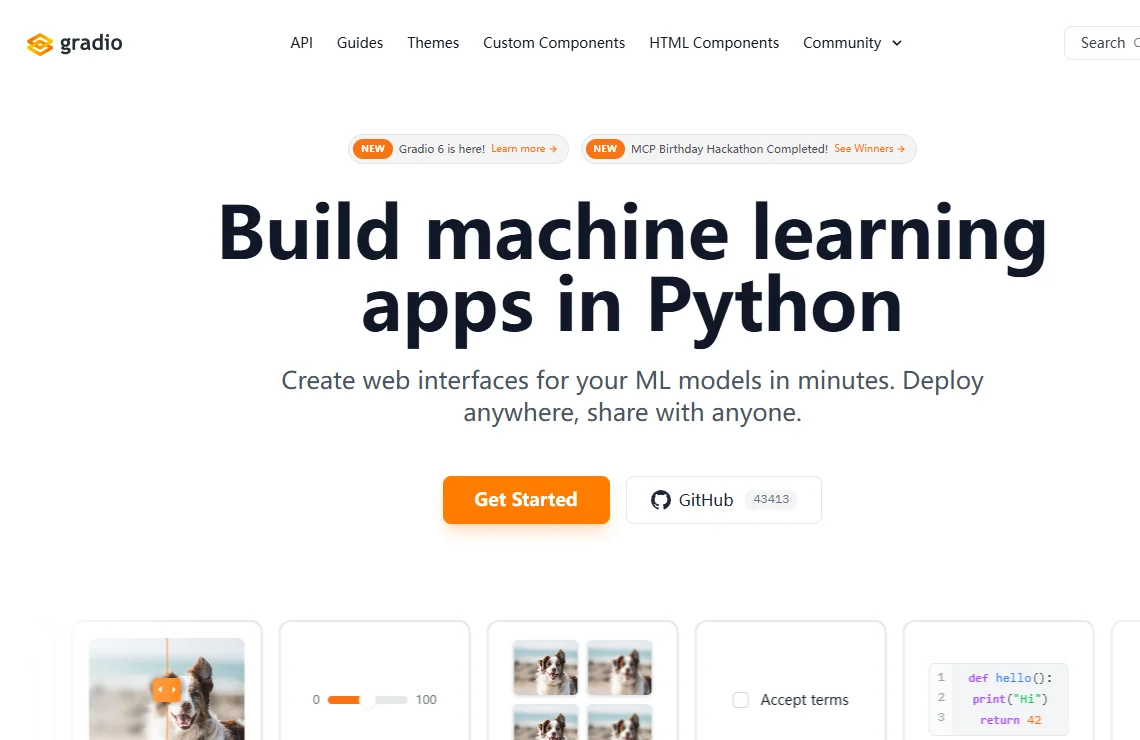Click the NEW badge beside MCP Hackathon
The image size is (1140, 740).
(605, 148)
